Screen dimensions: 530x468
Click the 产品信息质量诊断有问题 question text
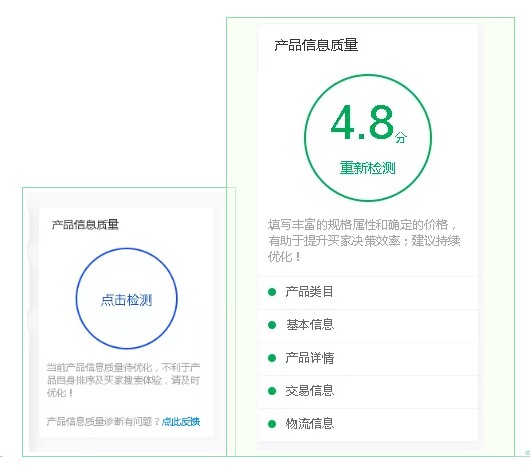coord(103,421)
